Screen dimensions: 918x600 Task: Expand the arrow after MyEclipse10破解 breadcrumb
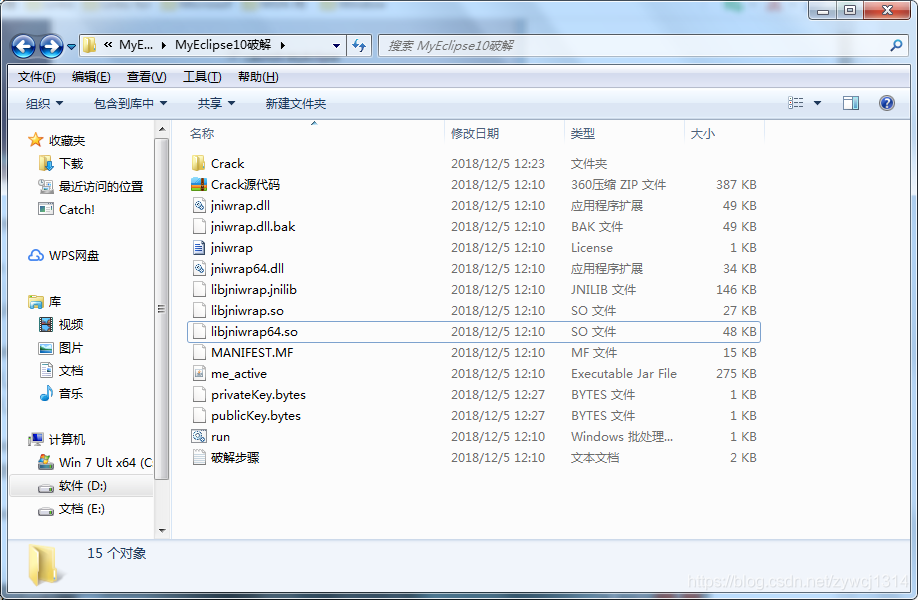tap(283, 45)
